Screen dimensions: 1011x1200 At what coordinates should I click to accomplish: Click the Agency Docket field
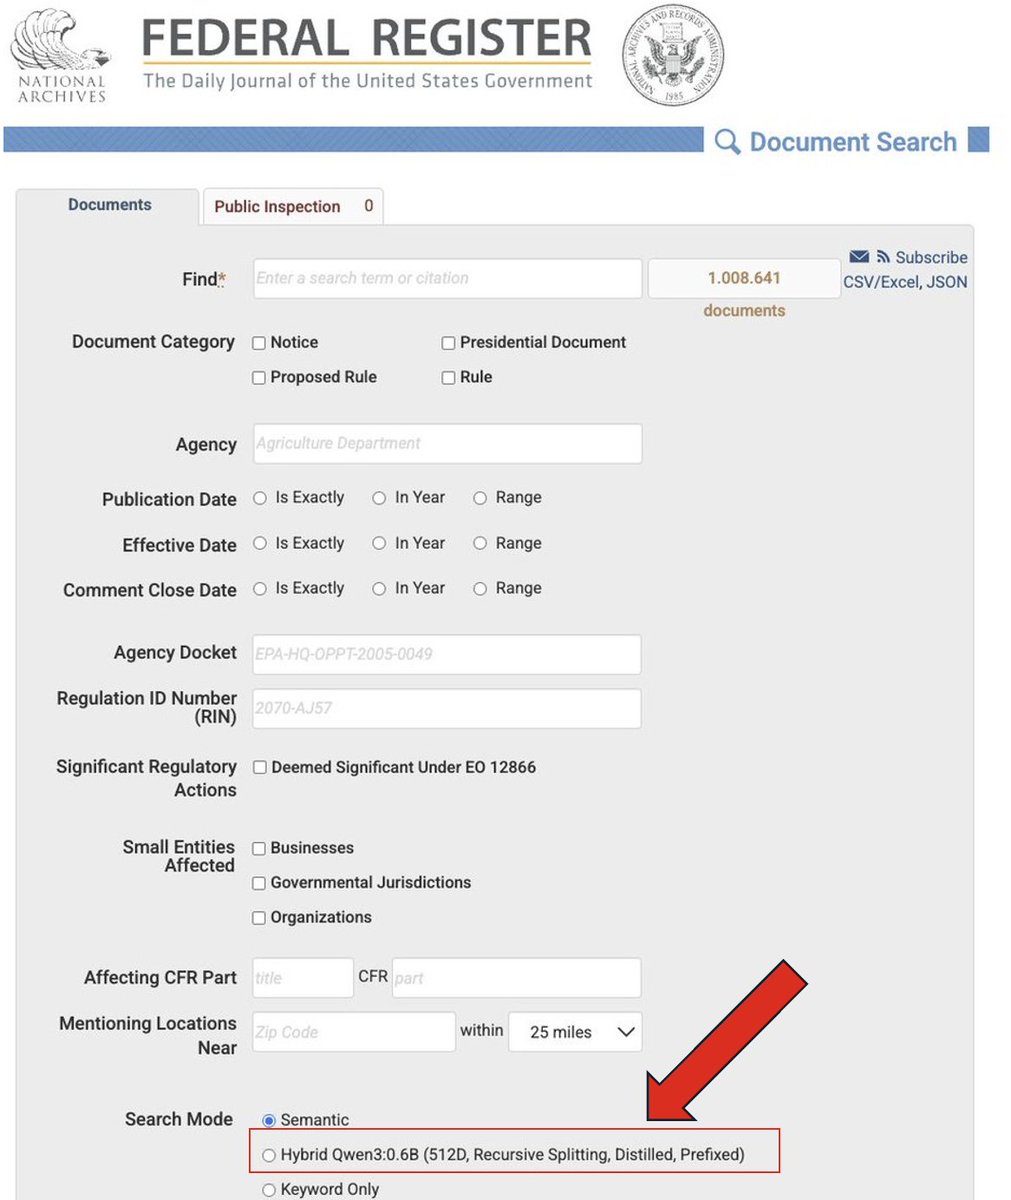click(x=447, y=654)
